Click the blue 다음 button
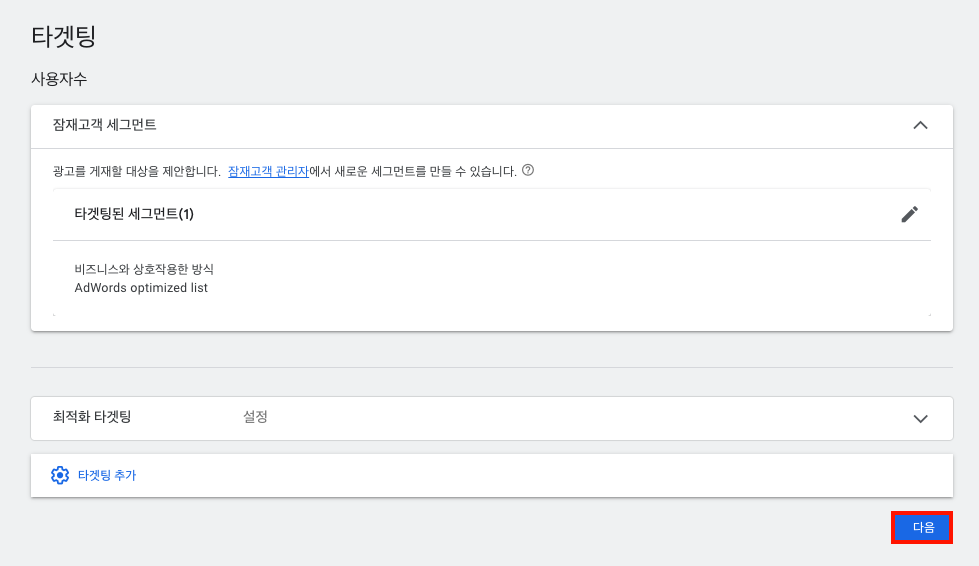979x566 pixels. point(922,527)
